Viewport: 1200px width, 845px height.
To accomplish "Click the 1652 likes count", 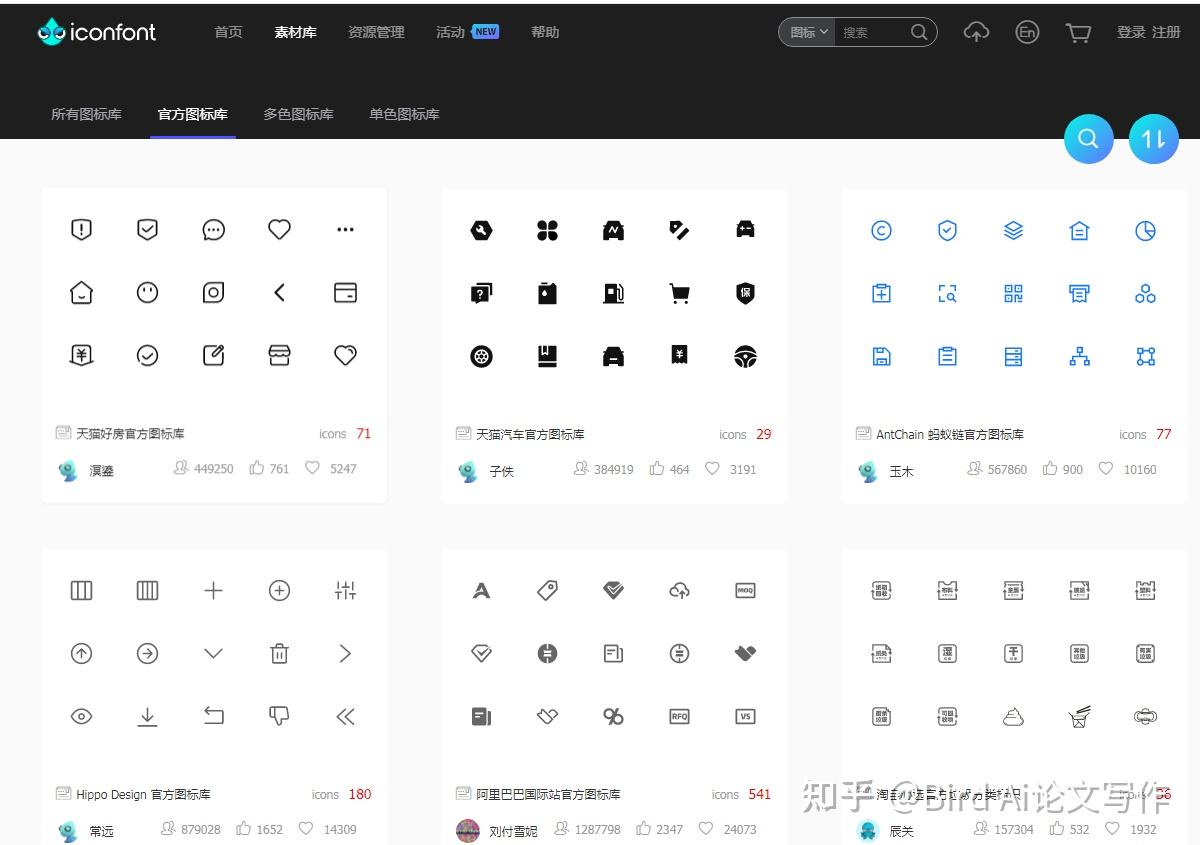I will [x=270, y=829].
